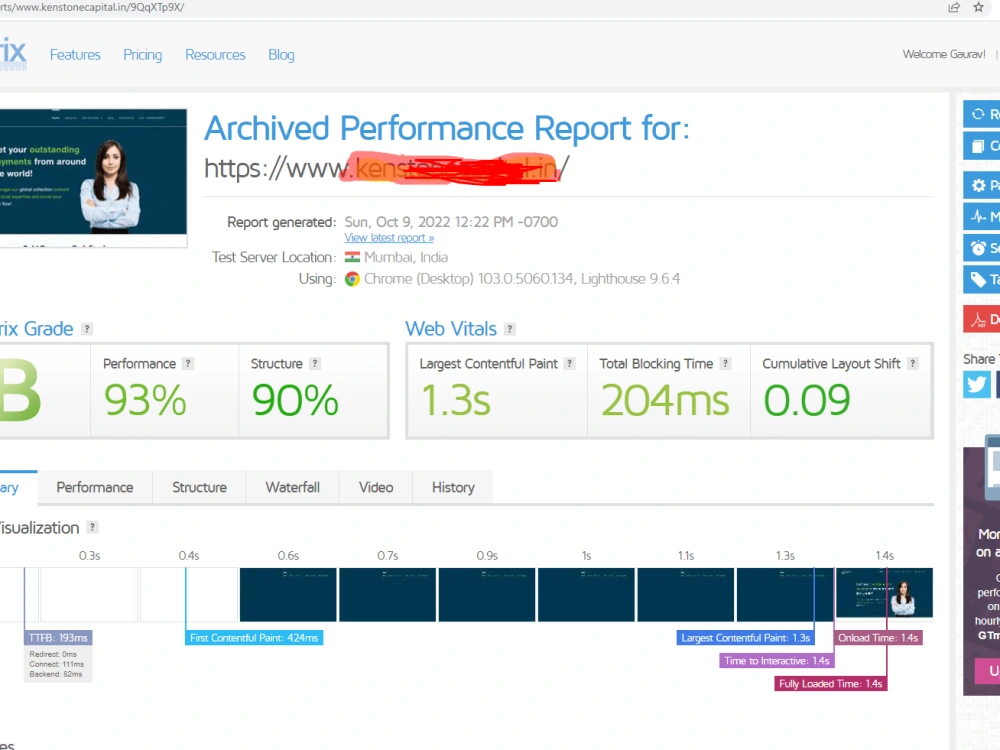Click the tag icon button

[982, 279]
